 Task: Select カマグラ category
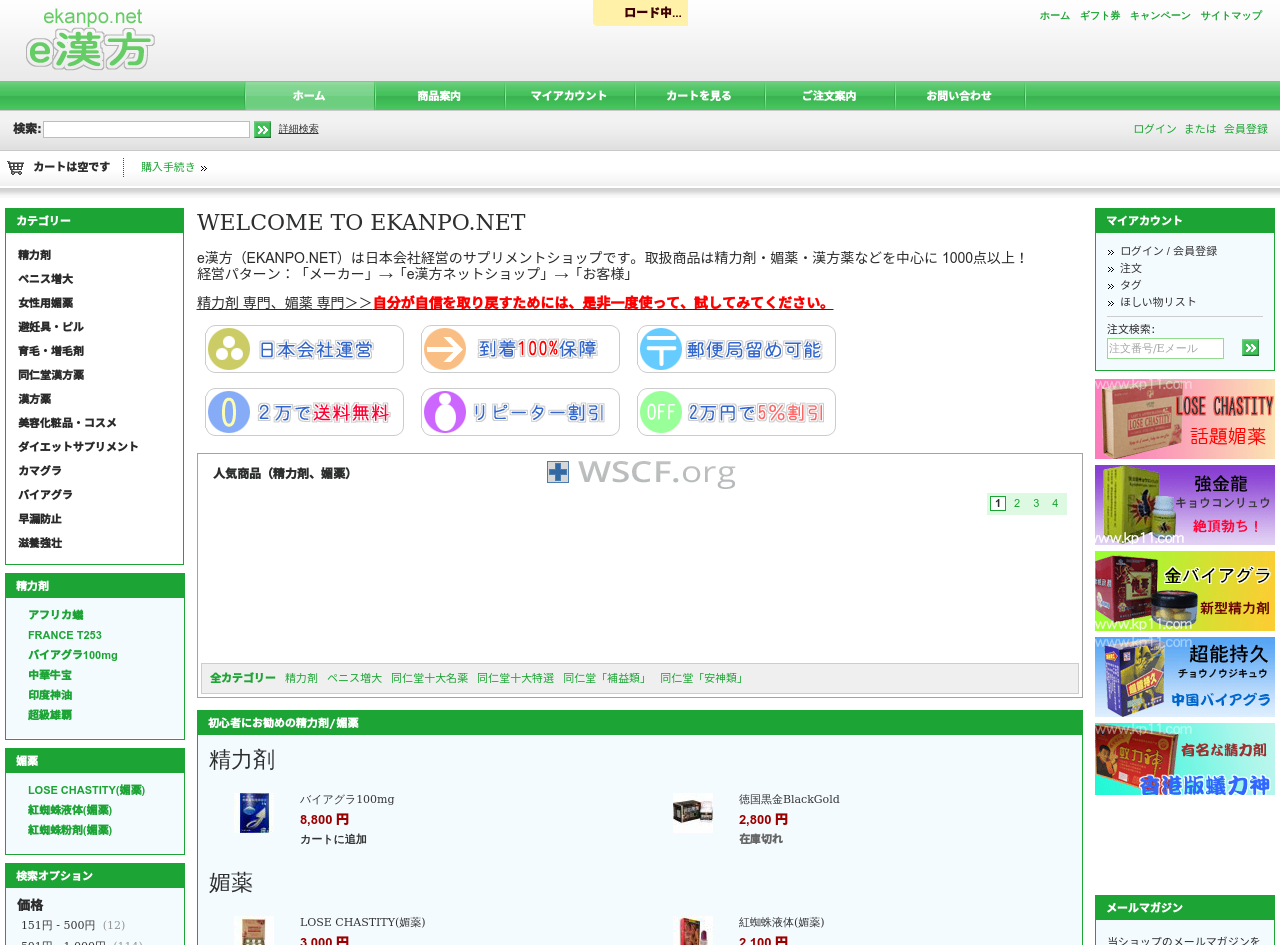(39, 471)
